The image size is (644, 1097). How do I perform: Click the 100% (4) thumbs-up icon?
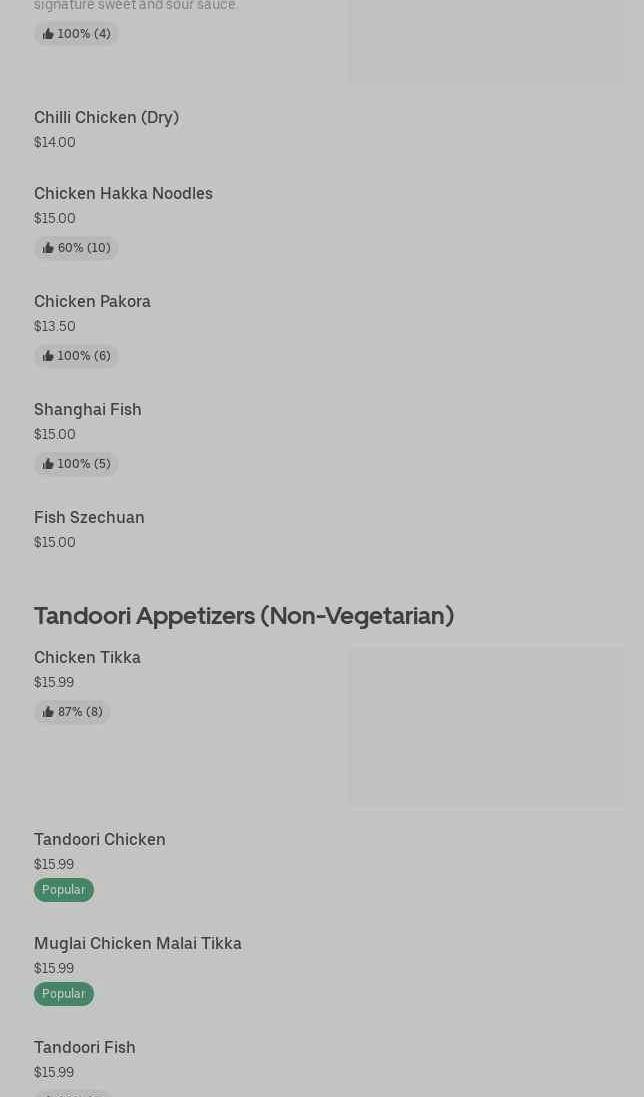pyautogui.click(x=48, y=34)
